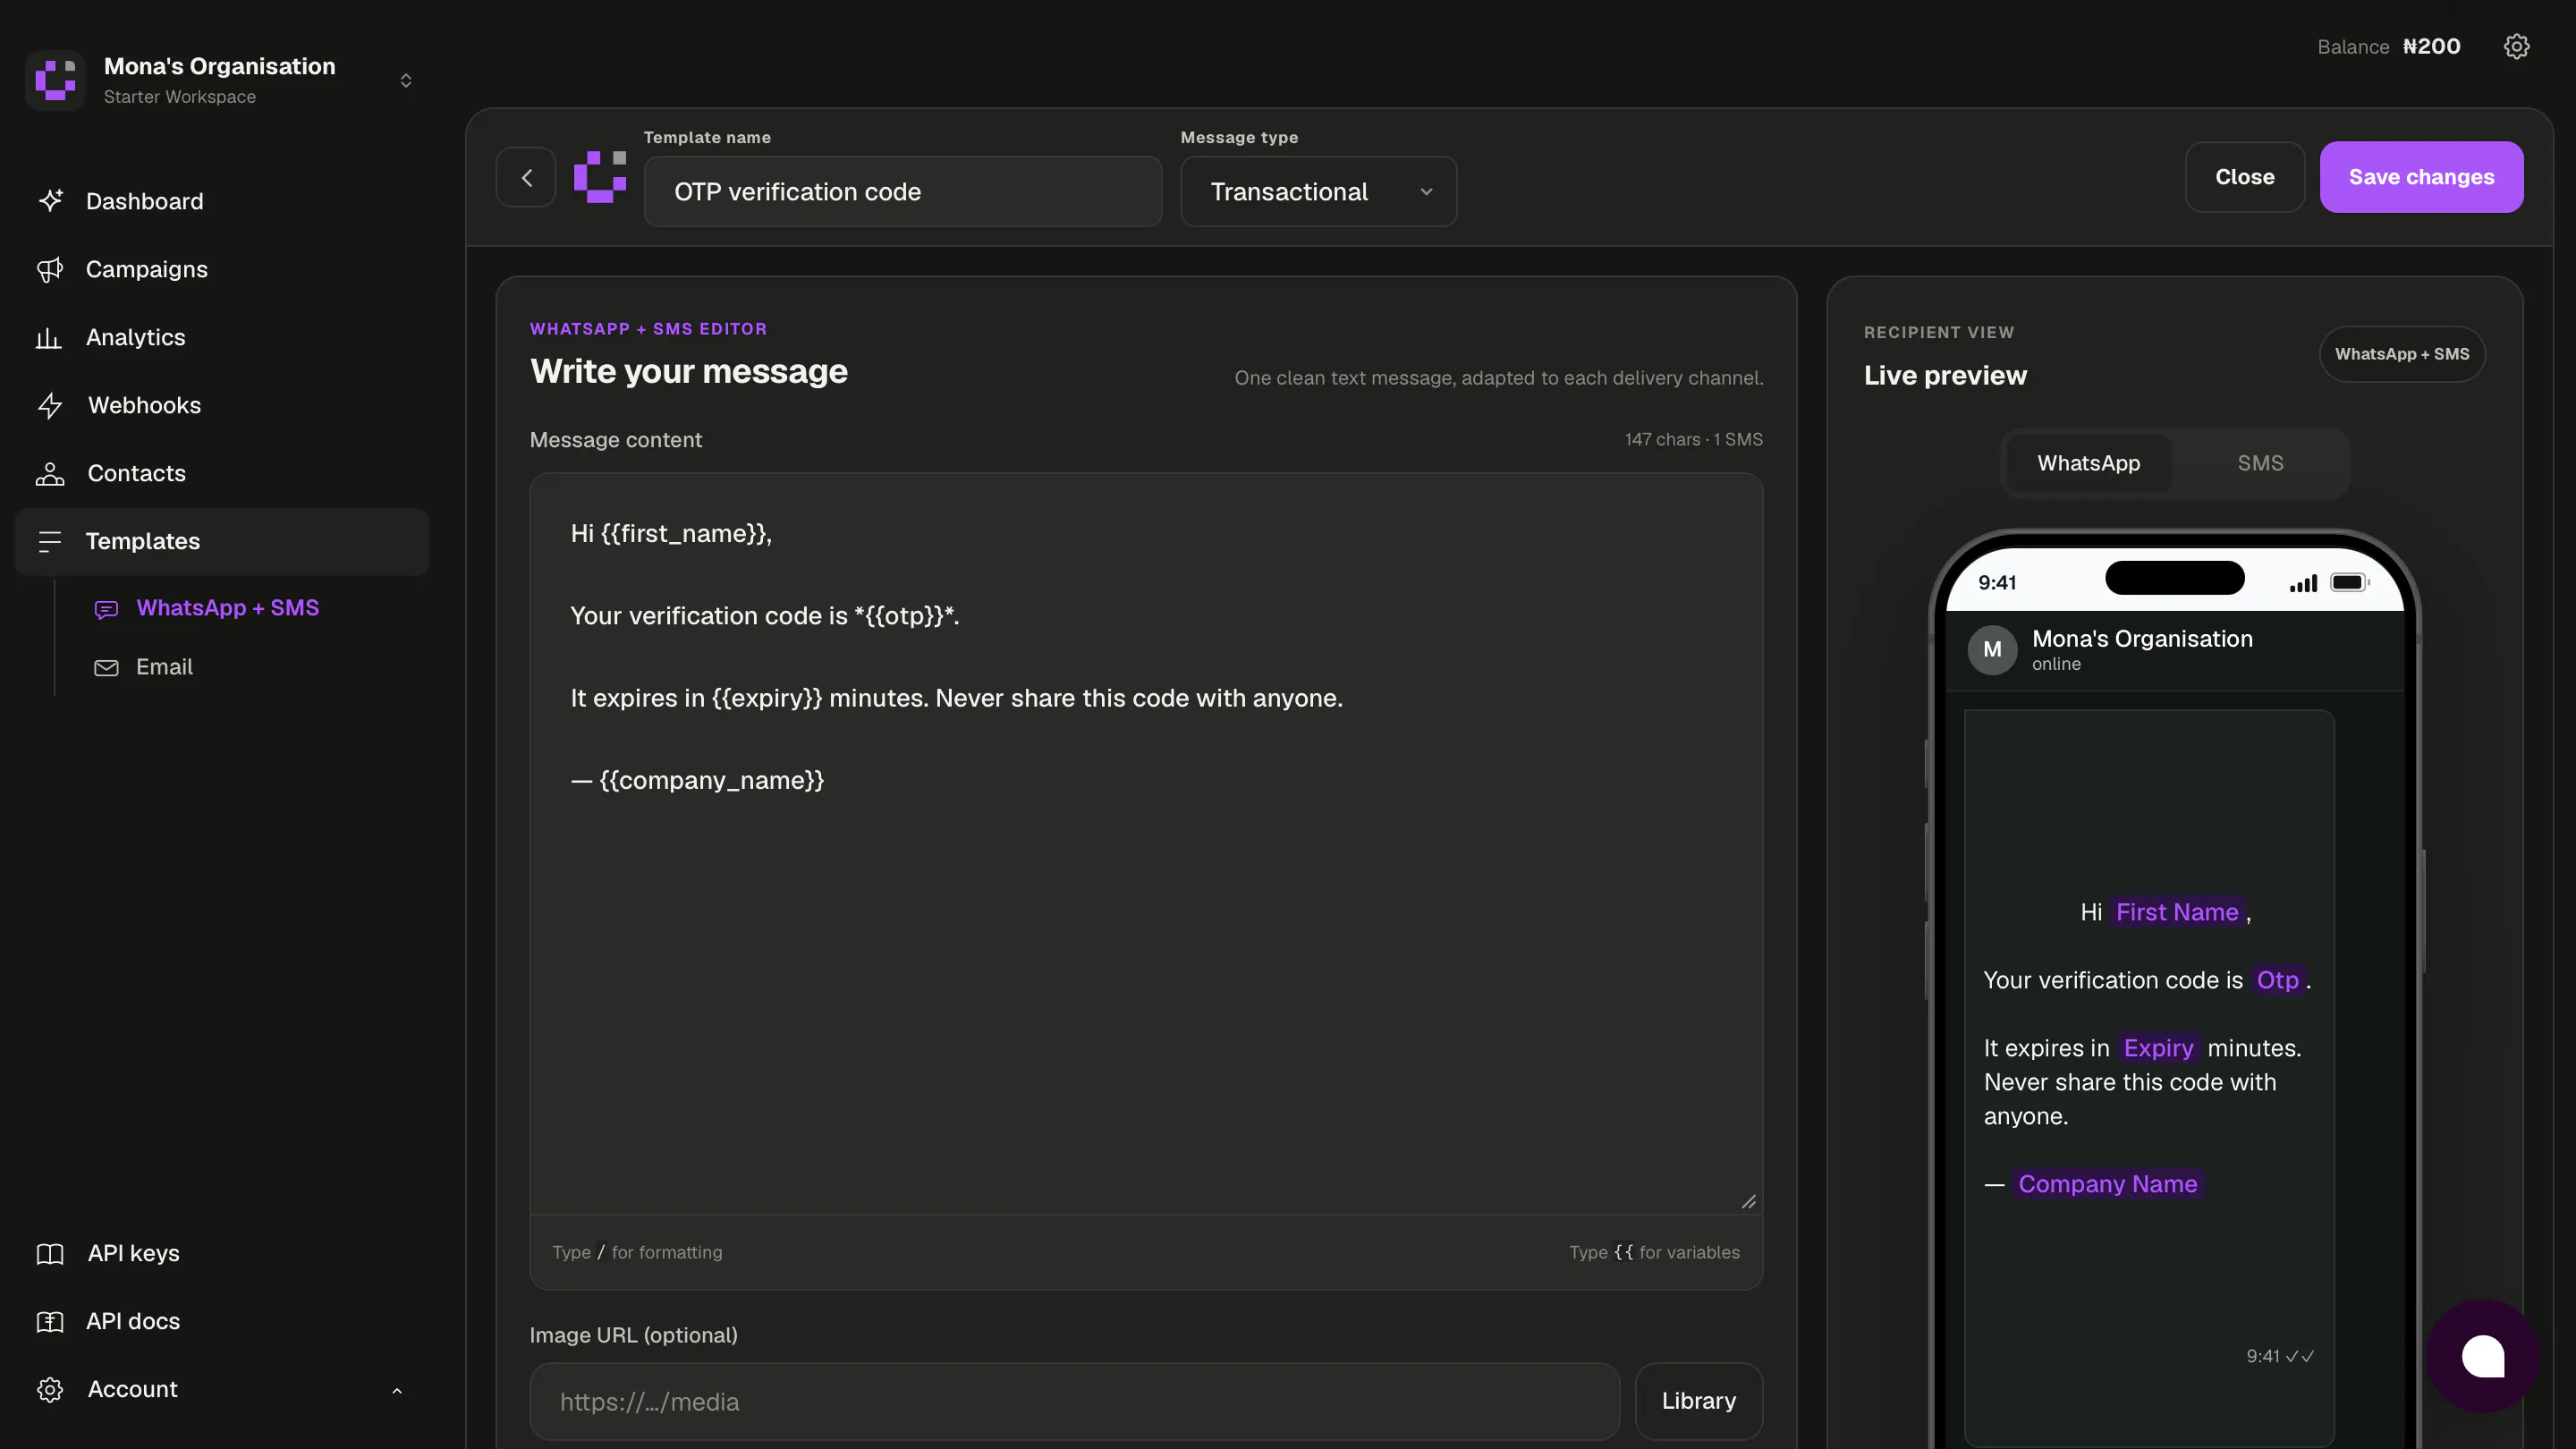Open Webhooks section
This screenshot has height=1449, width=2576.
click(222, 405)
